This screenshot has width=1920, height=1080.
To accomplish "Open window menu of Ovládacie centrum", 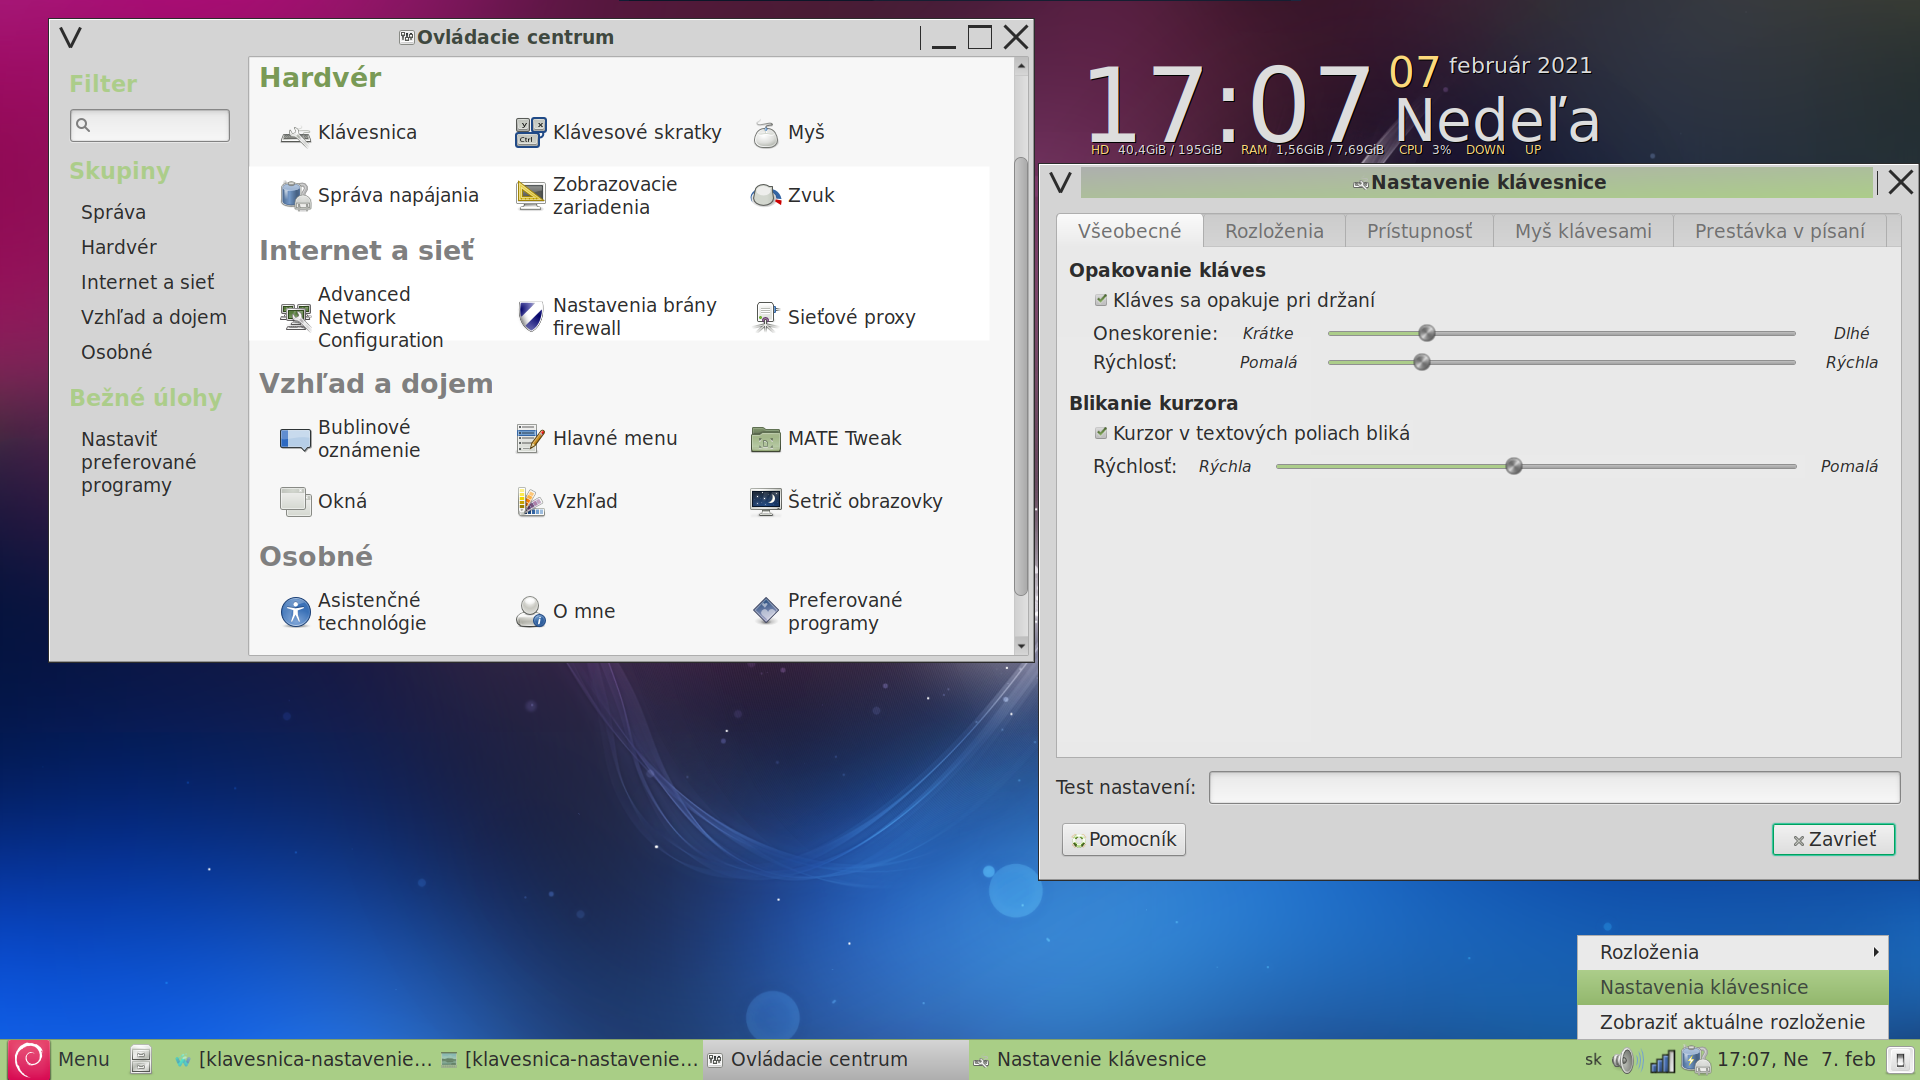I will coord(70,38).
